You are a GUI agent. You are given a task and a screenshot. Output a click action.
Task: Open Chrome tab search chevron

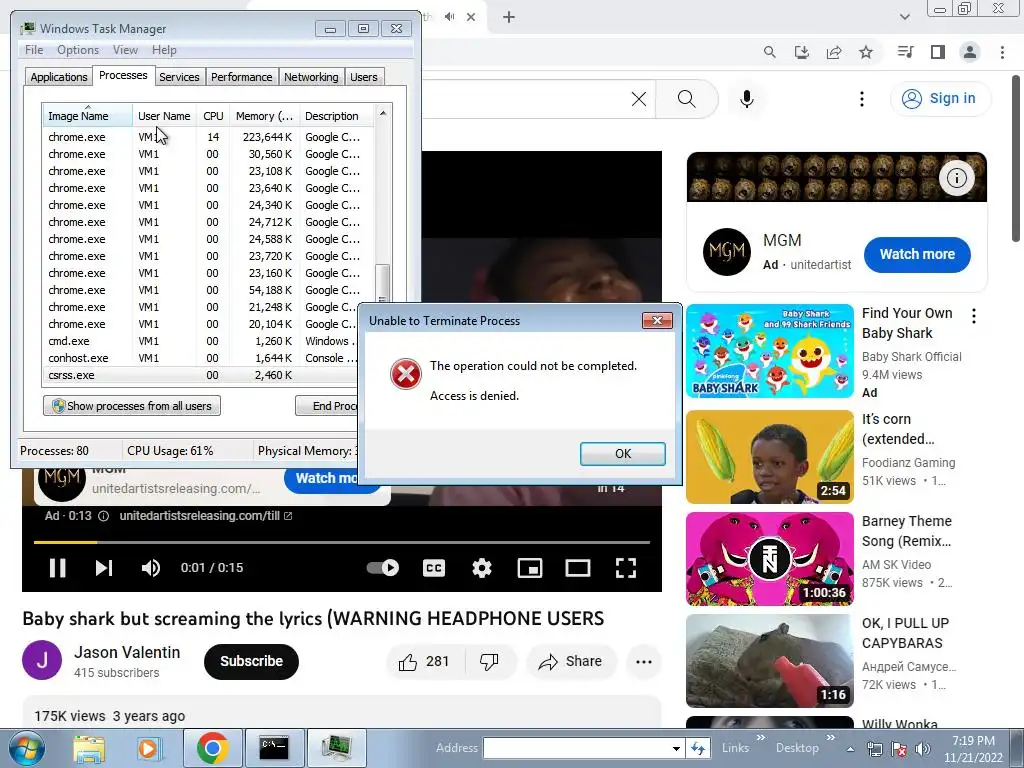click(x=904, y=17)
